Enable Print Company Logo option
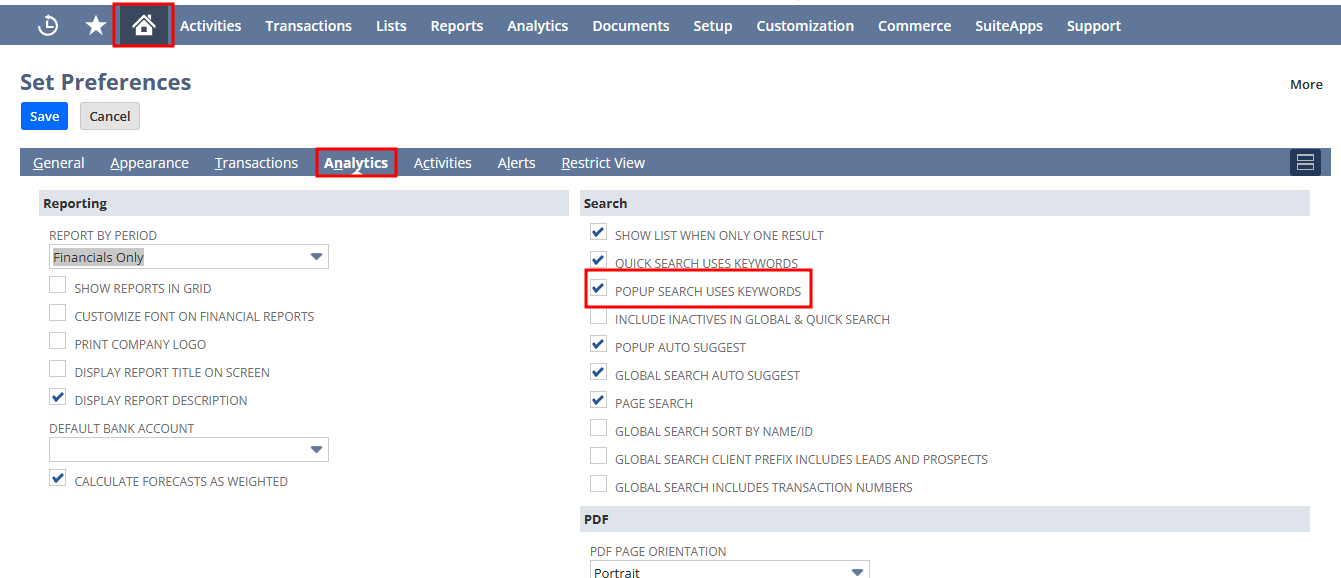This screenshot has height=578, width=1341. pos(58,343)
